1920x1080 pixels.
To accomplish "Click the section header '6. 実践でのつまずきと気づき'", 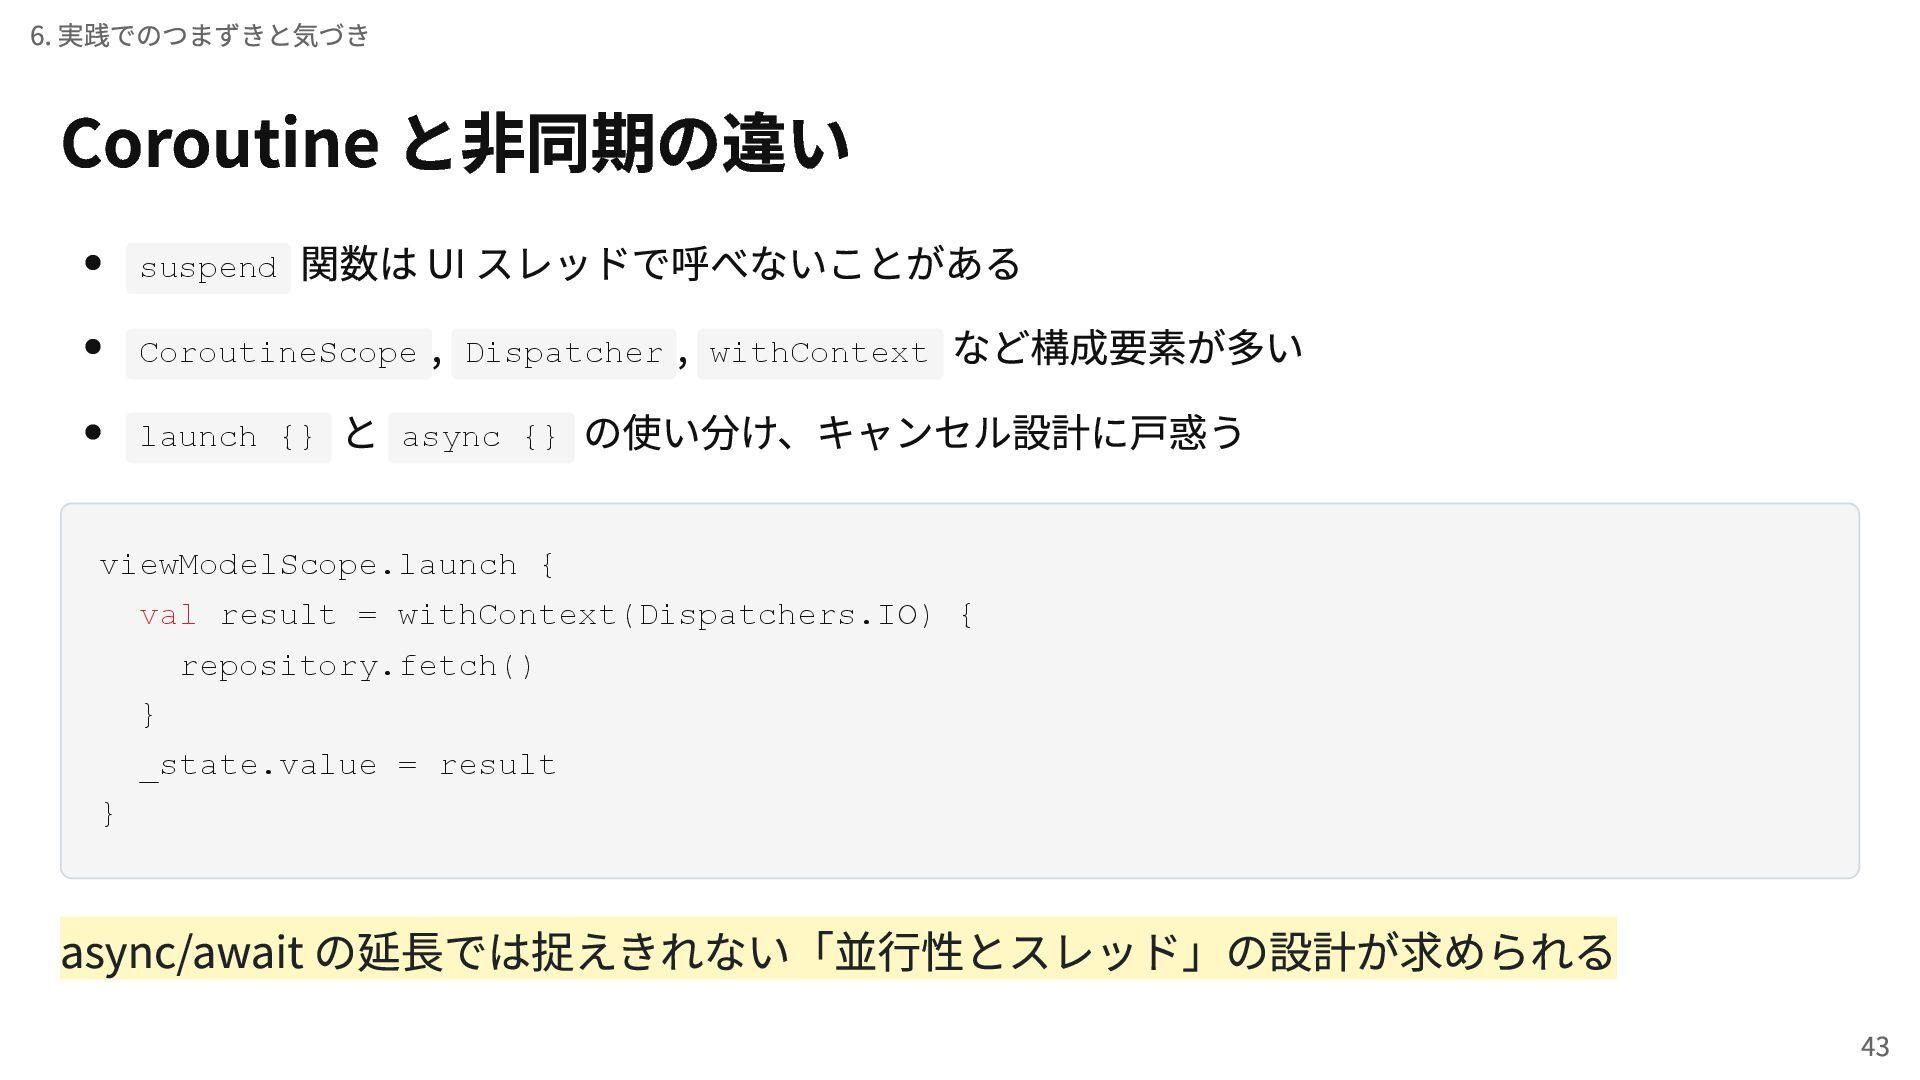I will [200, 36].
